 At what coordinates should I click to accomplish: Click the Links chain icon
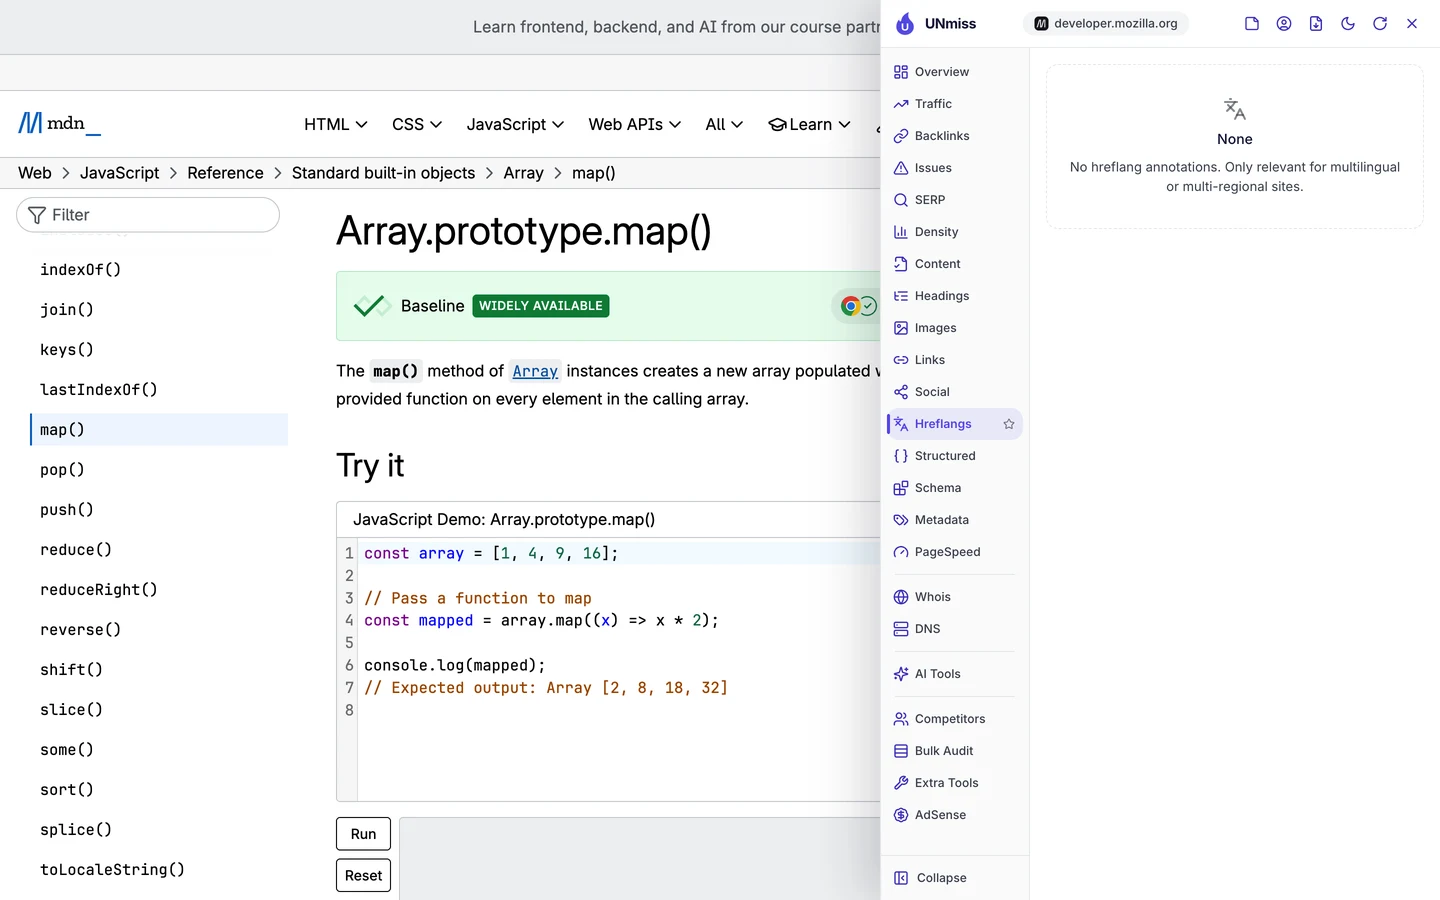(x=901, y=360)
